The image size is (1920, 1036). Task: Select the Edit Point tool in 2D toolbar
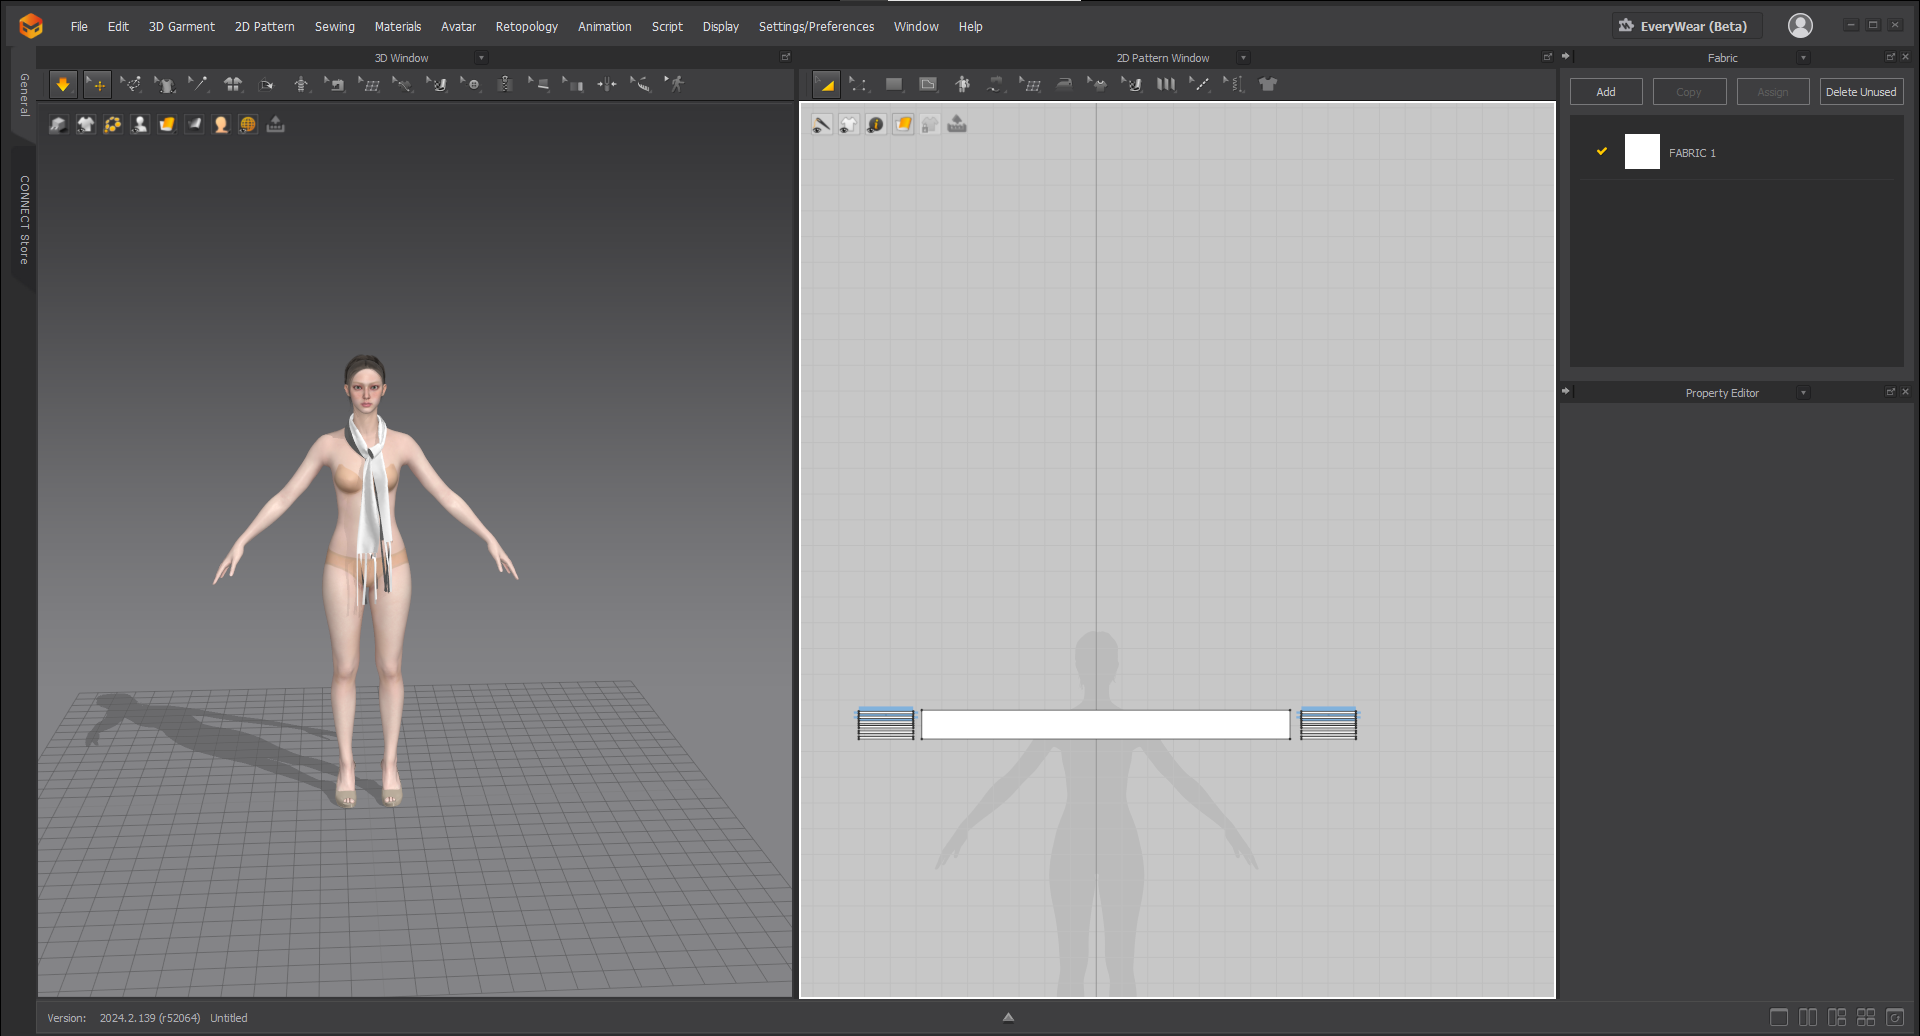[859, 85]
